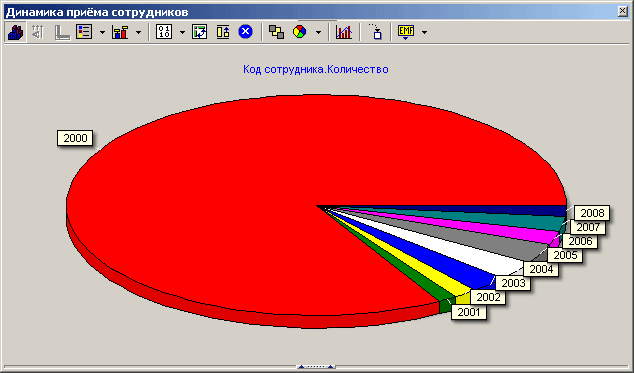The width and height of the screenshot is (635, 373).
Task: Select the 2001 data label
Action: coord(469,312)
